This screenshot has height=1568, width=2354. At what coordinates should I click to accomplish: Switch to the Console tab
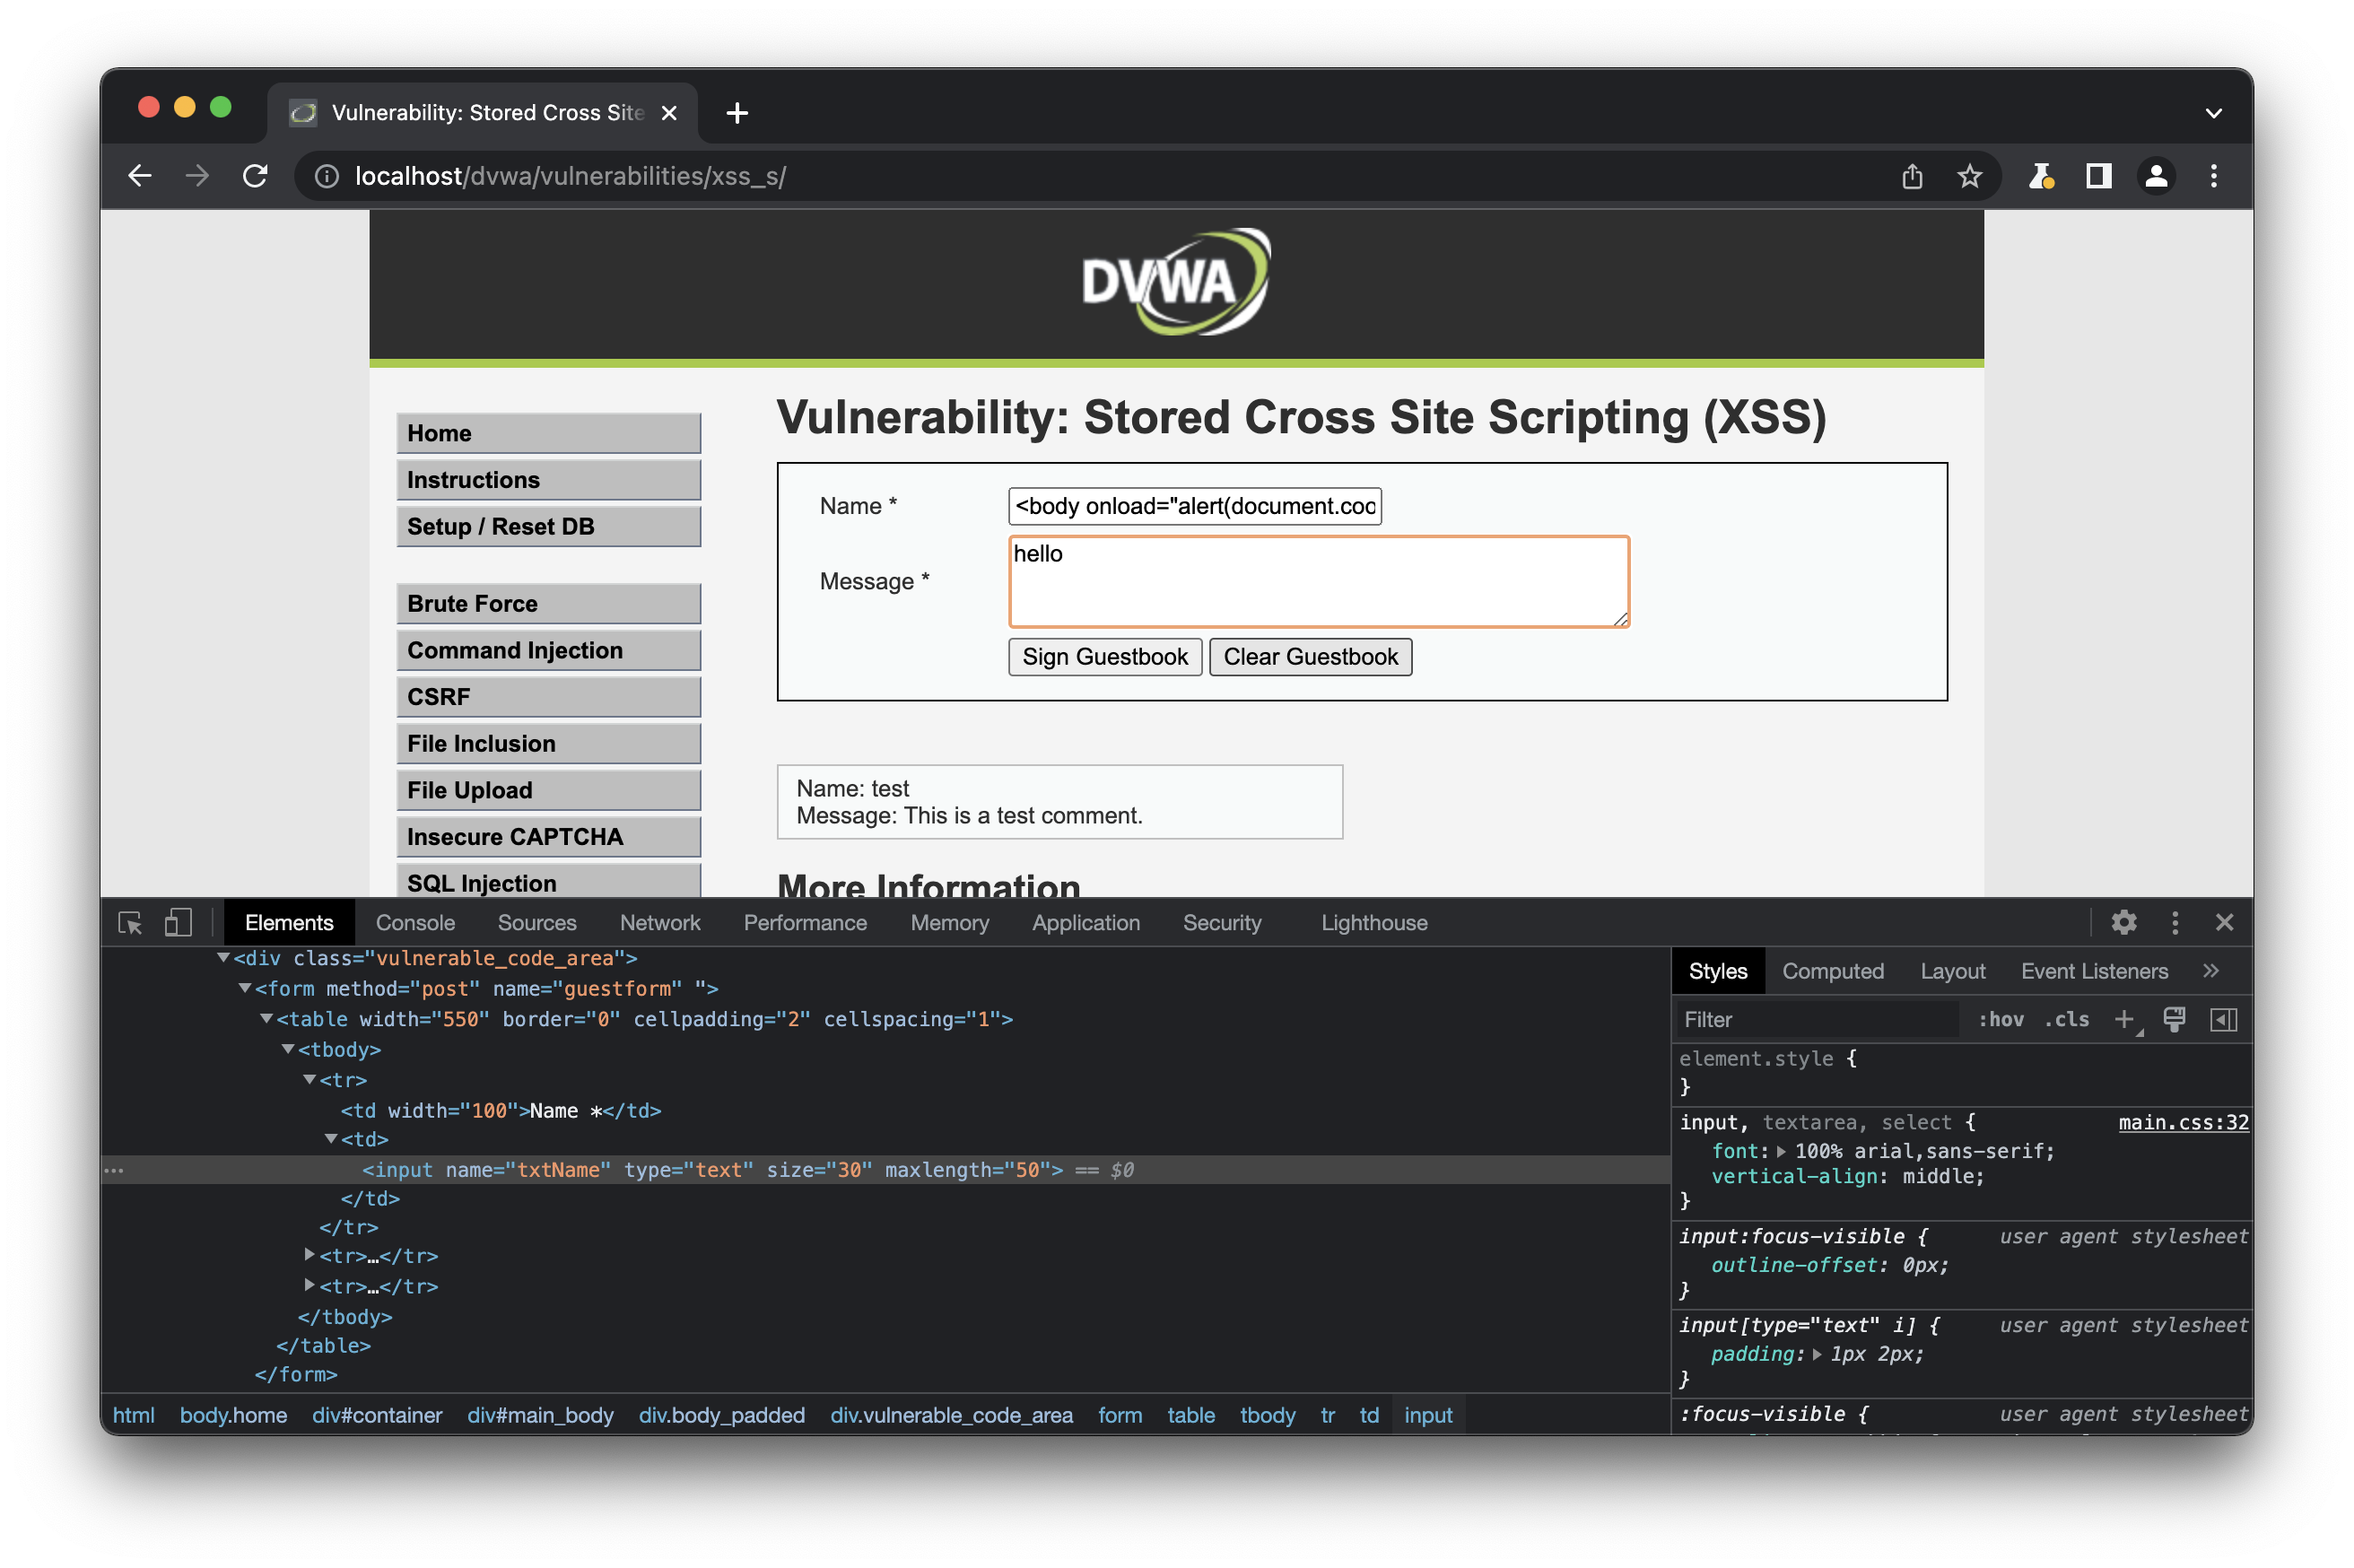coord(415,922)
